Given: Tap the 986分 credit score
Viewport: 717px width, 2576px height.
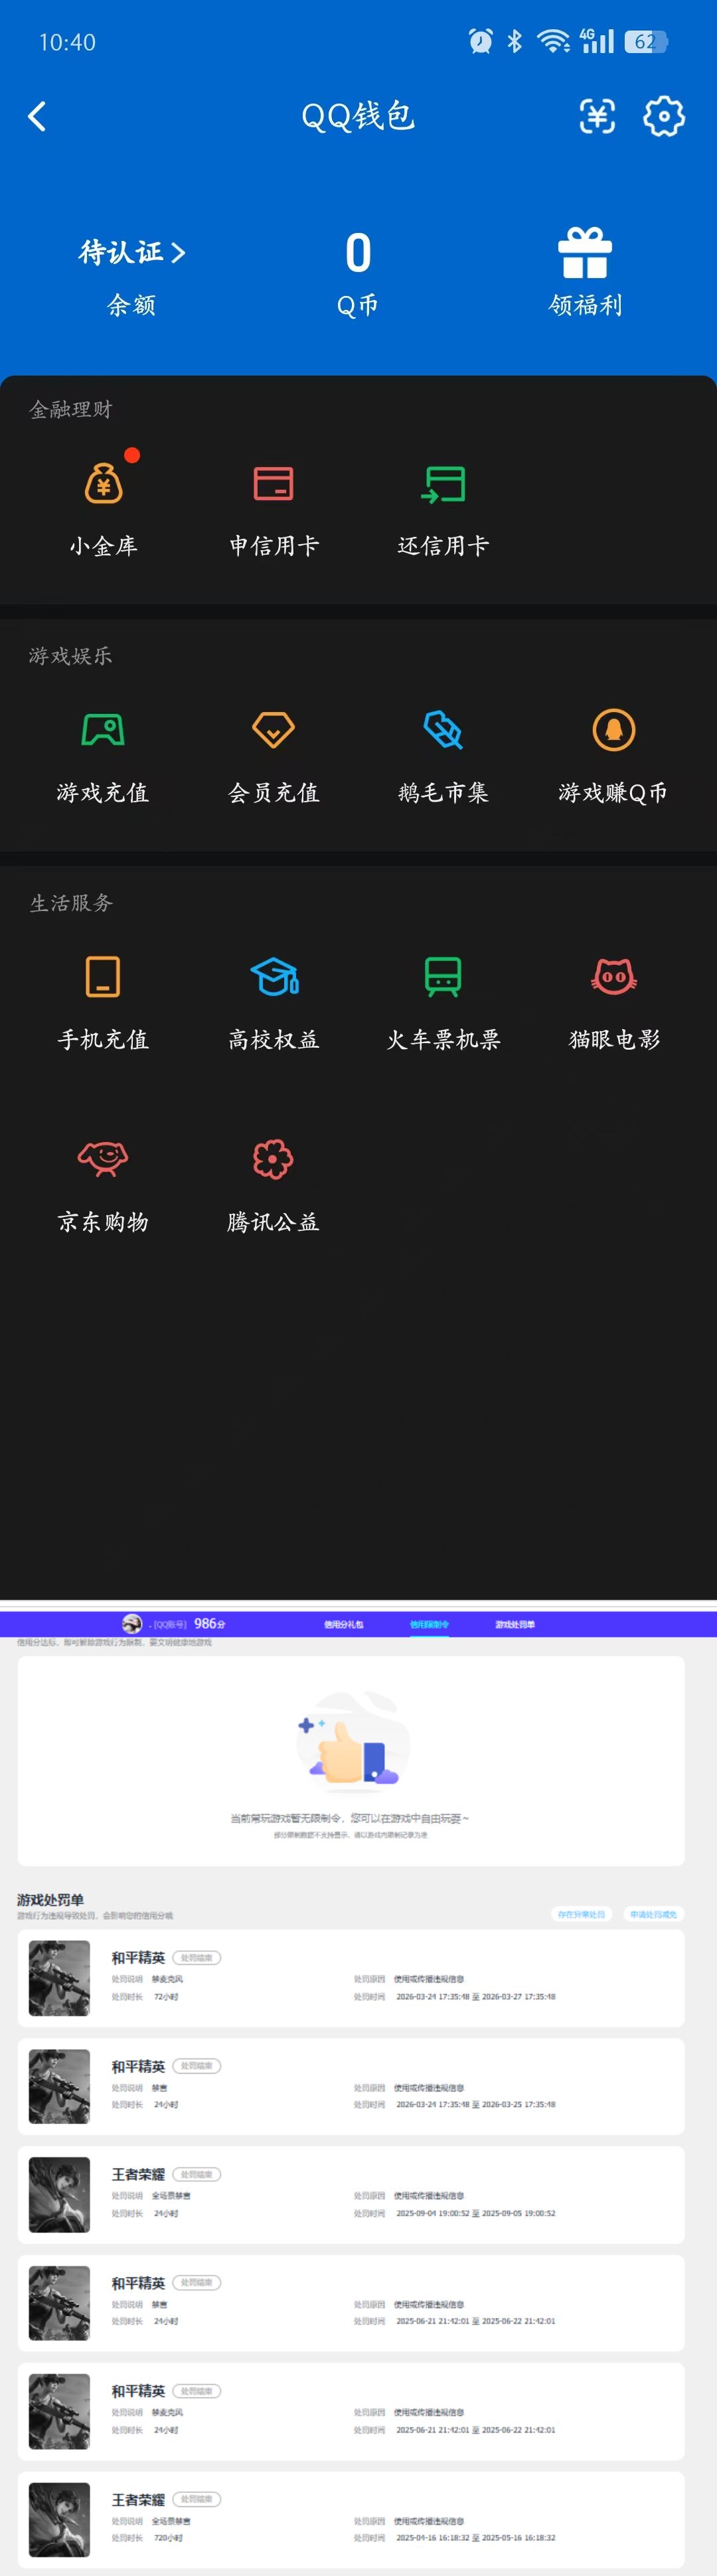Looking at the screenshot, I should (x=210, y=1624).
